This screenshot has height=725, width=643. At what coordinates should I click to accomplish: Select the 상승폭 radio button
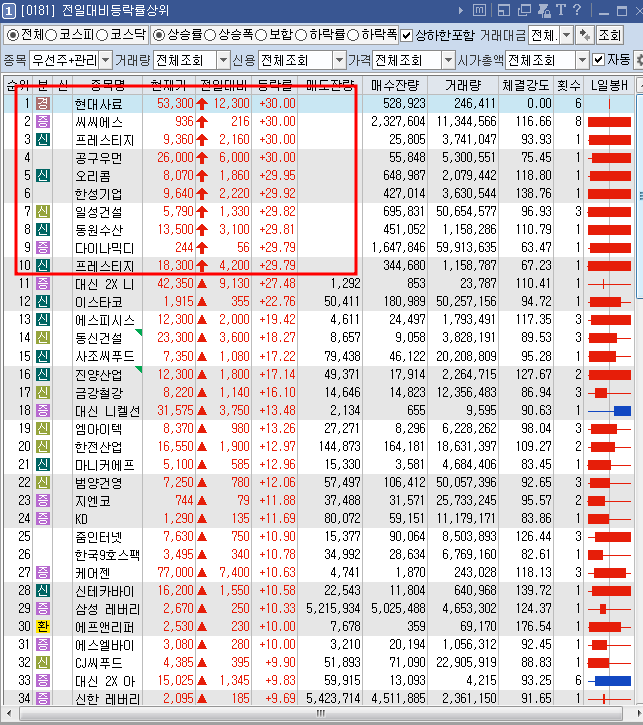click(210, 35)
